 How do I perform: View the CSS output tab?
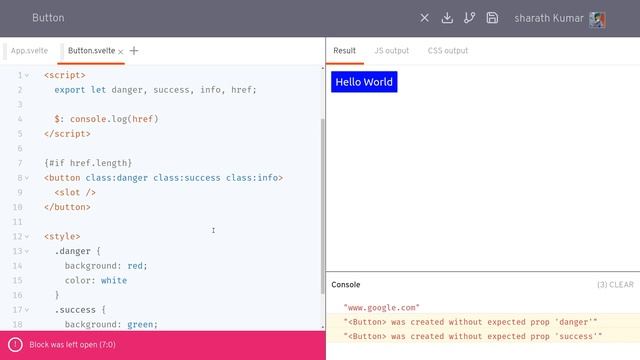[x=448, y=51]
